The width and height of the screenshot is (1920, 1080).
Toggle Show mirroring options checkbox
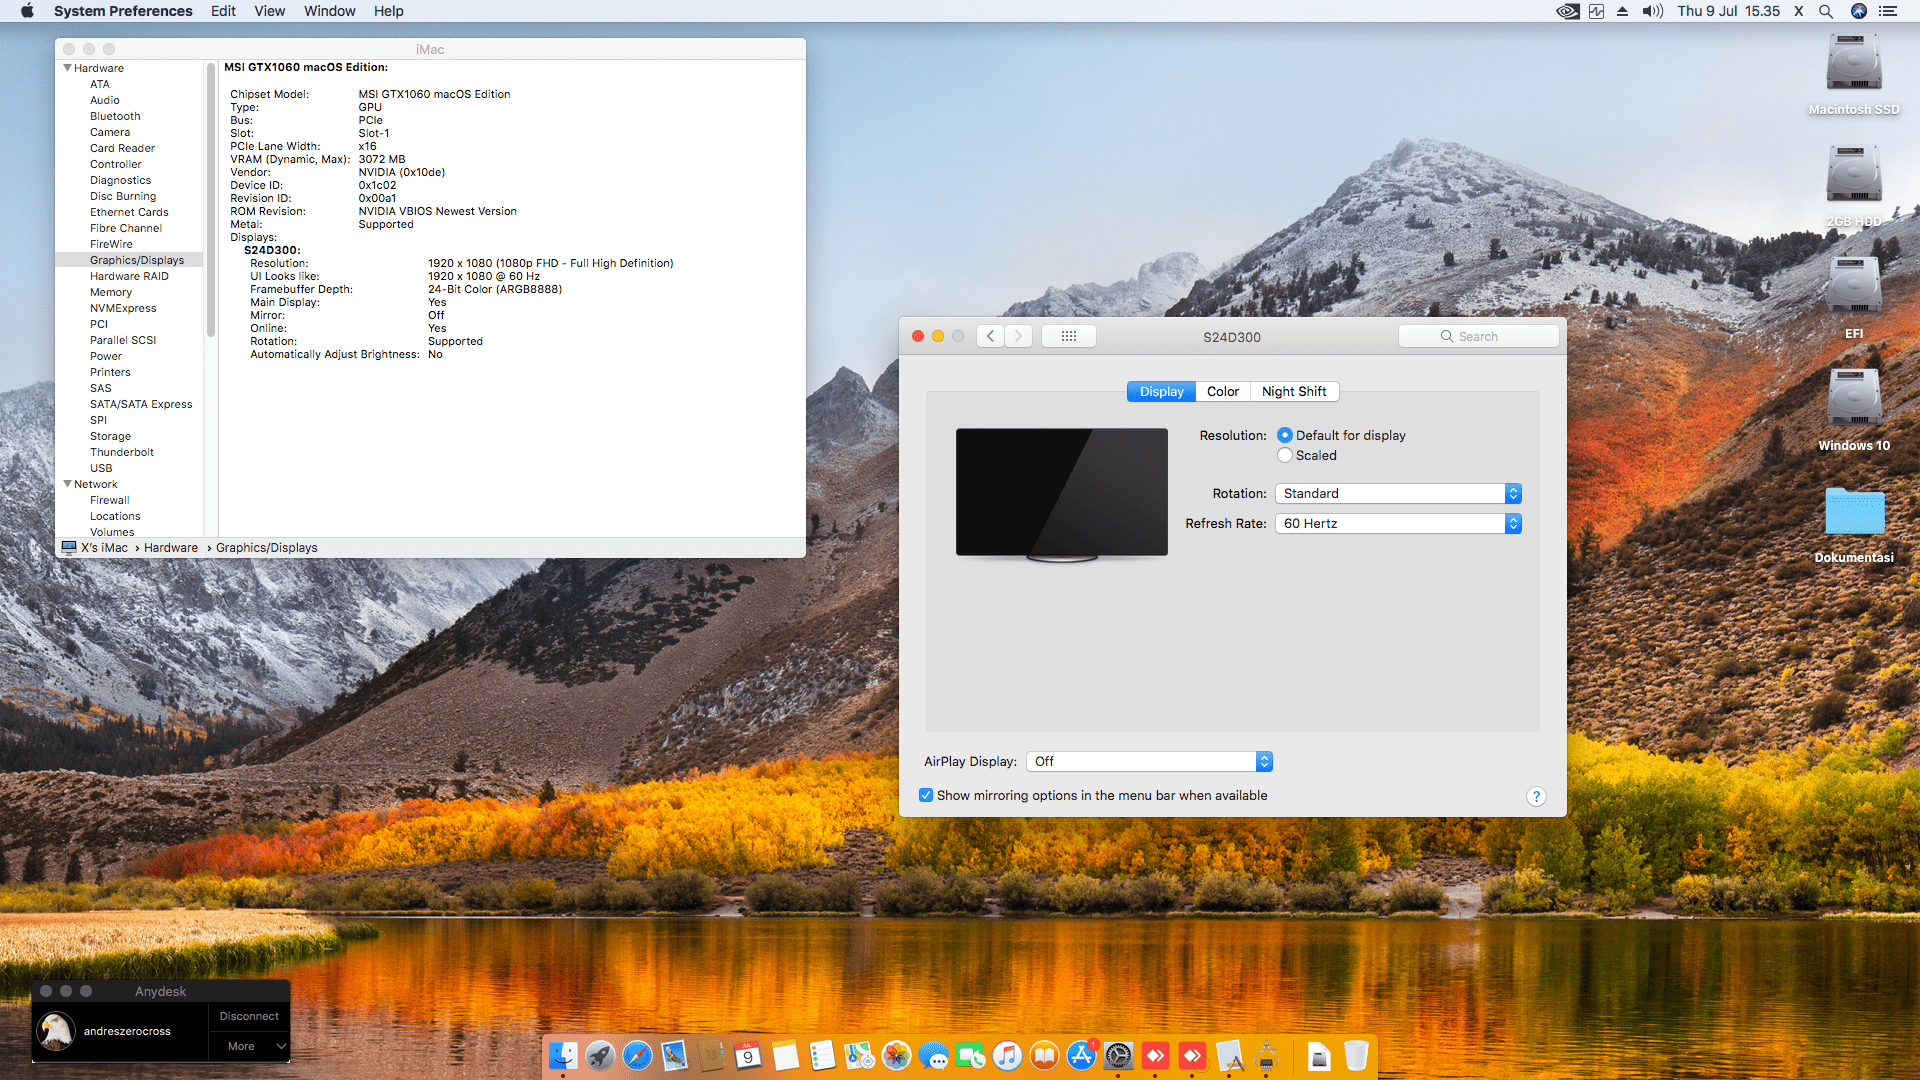point(926,795)
